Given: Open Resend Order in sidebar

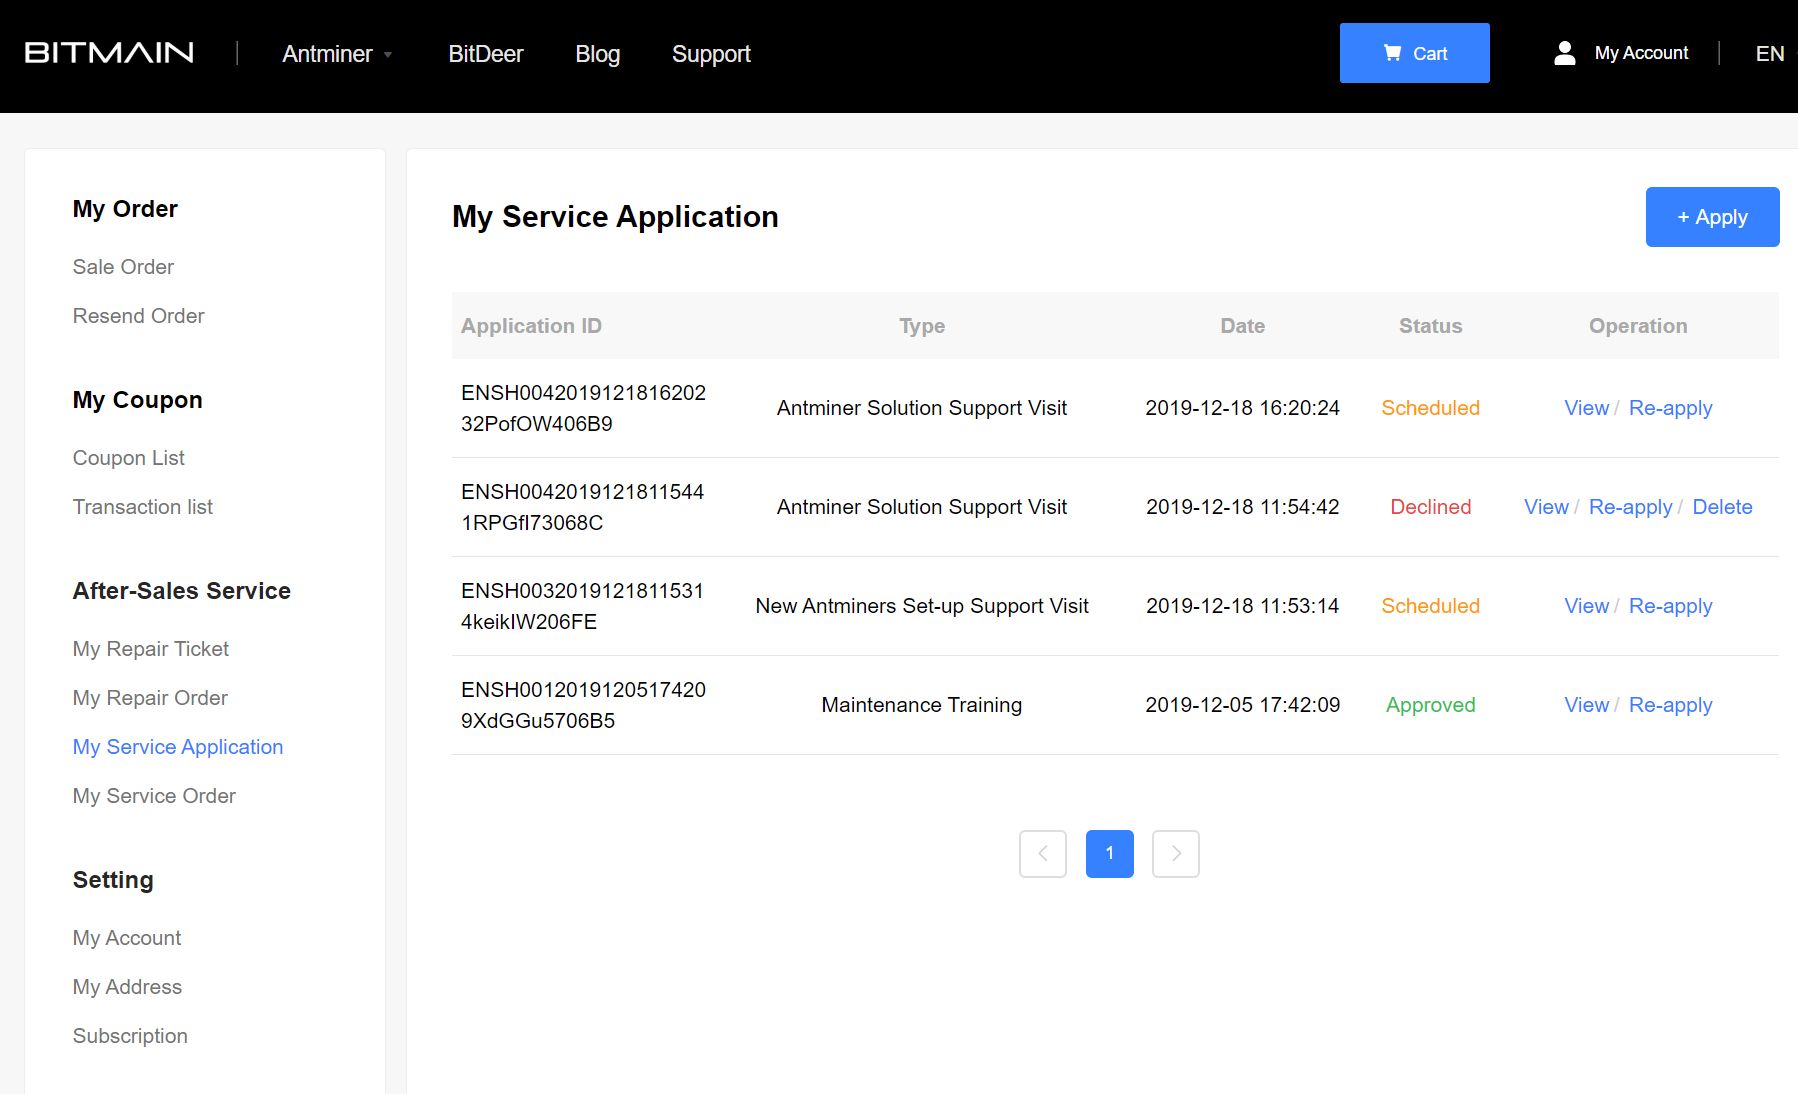Looking at the screenshot, I should pos(138,316).
